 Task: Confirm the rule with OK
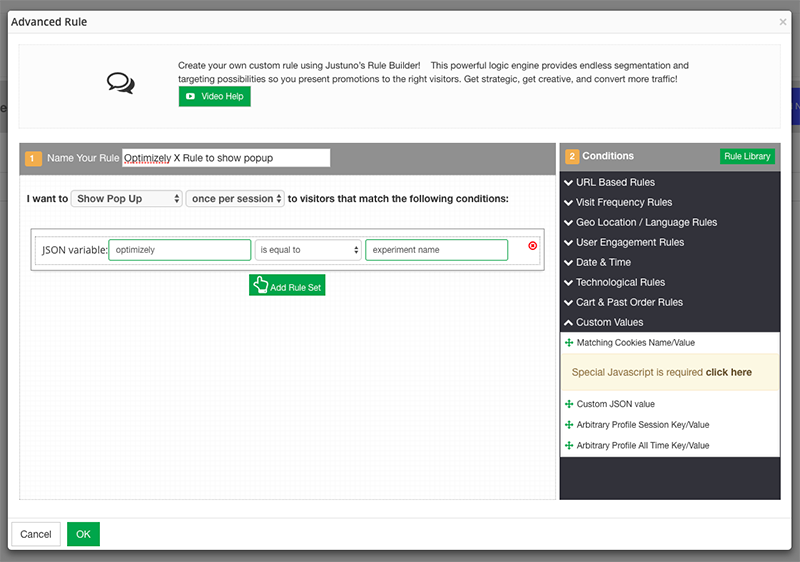83,534
